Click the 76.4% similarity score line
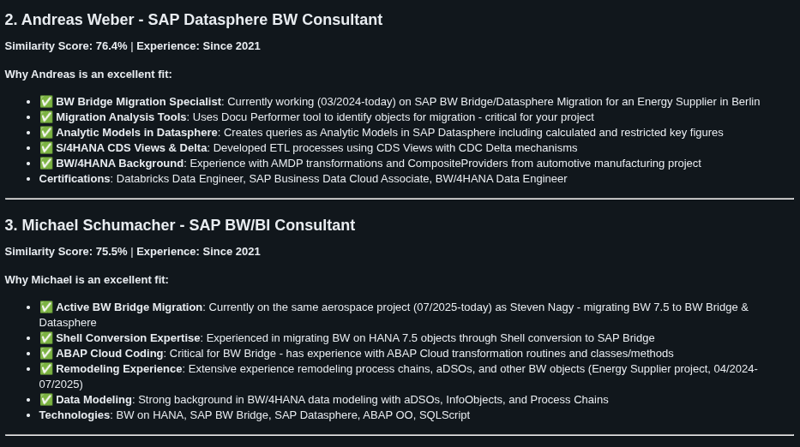This screenshot has height=447, width=800. click(132, 46)
